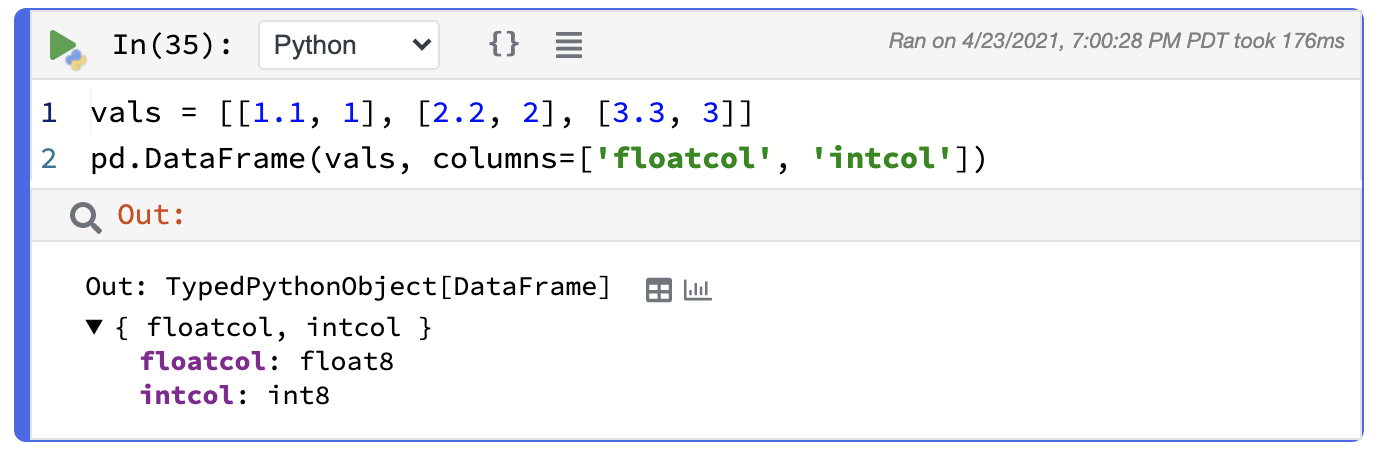Click line number 2 in the gutter
The width and height of the screenshot is (1376, 454).
coord(49,159)
